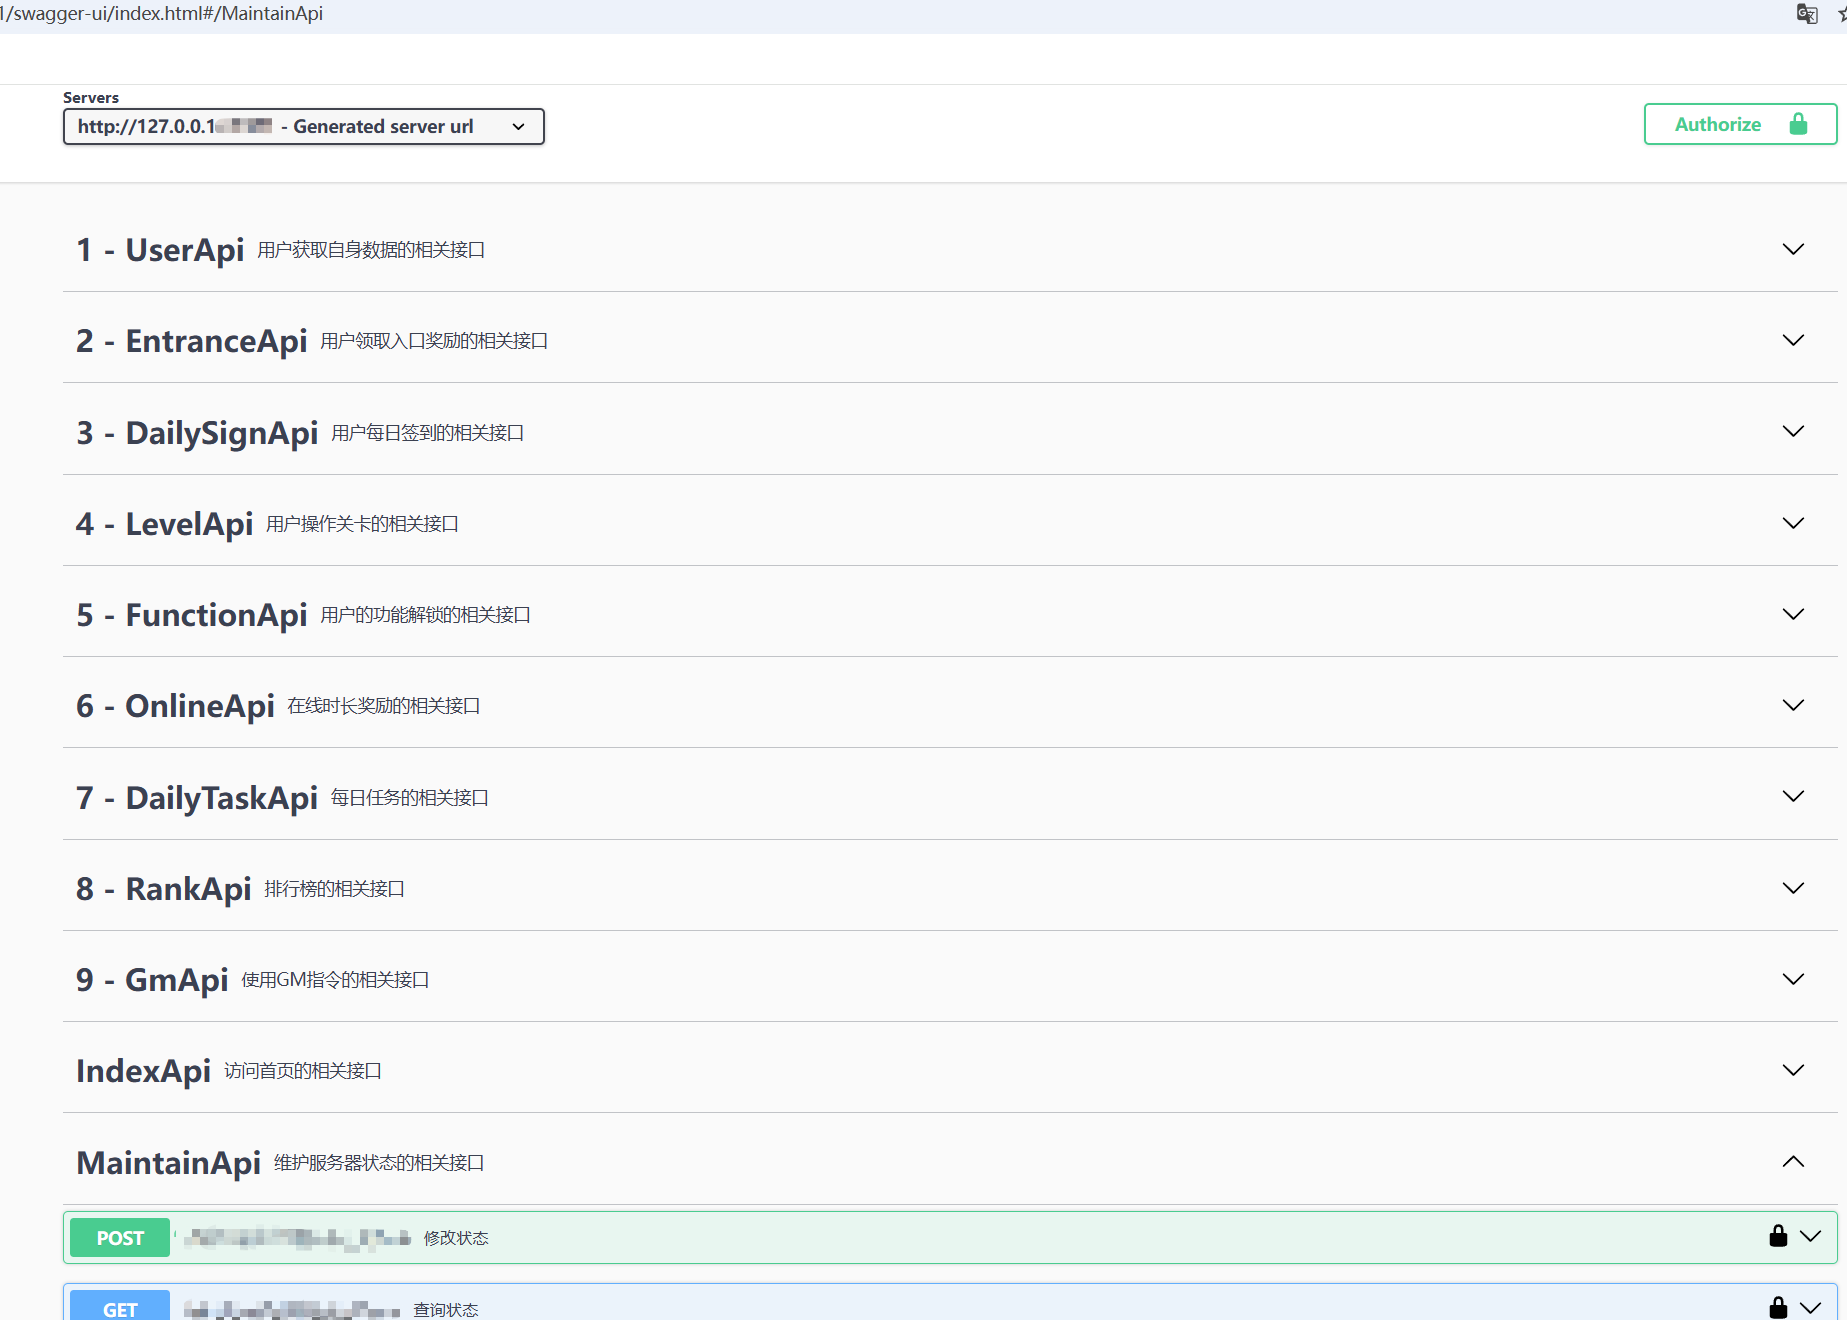Screen dimensions: 1847x1320
Task: Expand the 1 - UserApi section chevron
Action: pyautogui.click(x=1793, y=249)
